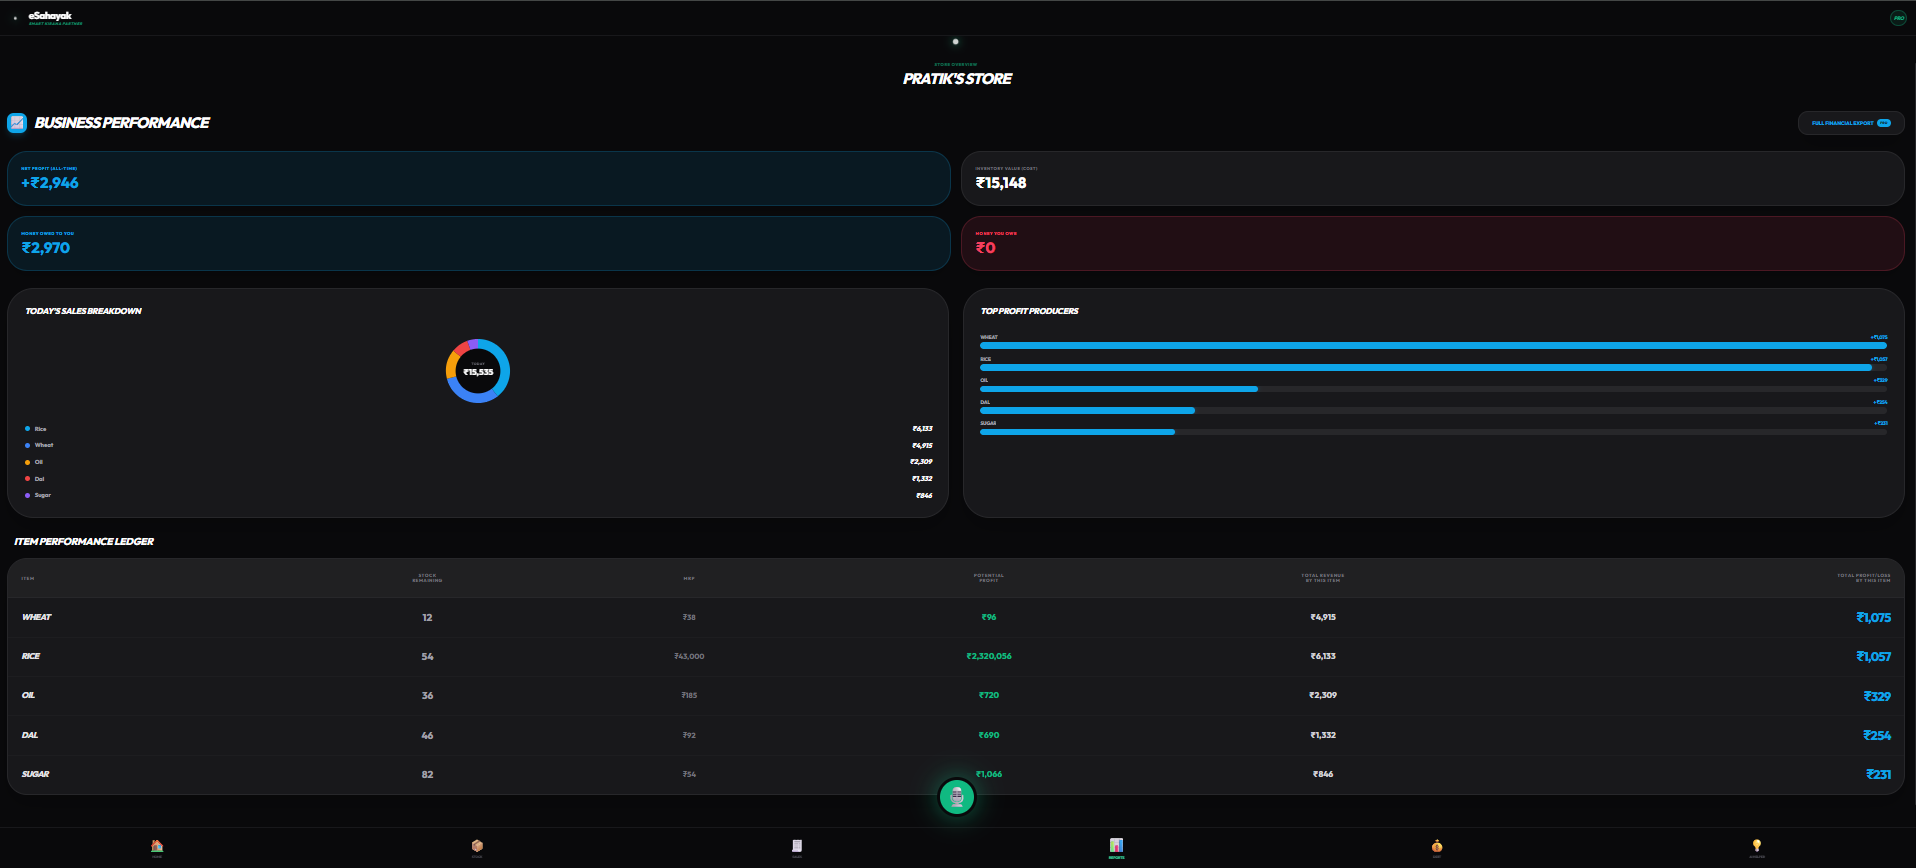
Task: Click Rice sales amount ₹6,133 in breakdown
Action: point(922,429)
